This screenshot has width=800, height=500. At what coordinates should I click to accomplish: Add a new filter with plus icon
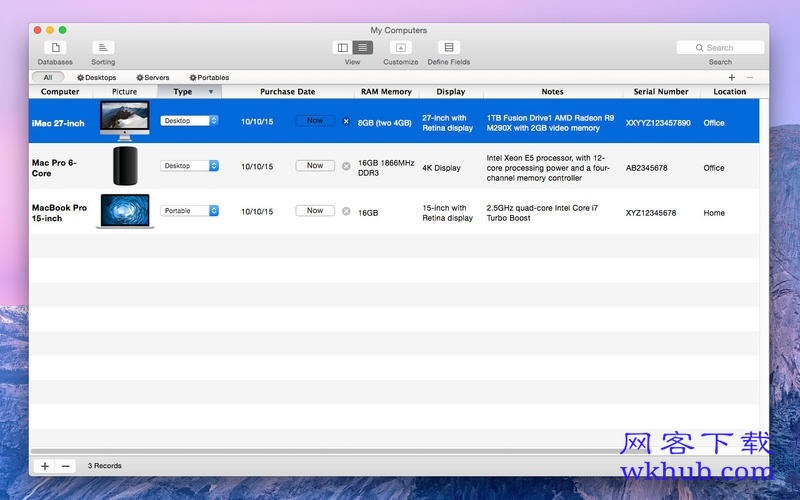pos(732,78)
